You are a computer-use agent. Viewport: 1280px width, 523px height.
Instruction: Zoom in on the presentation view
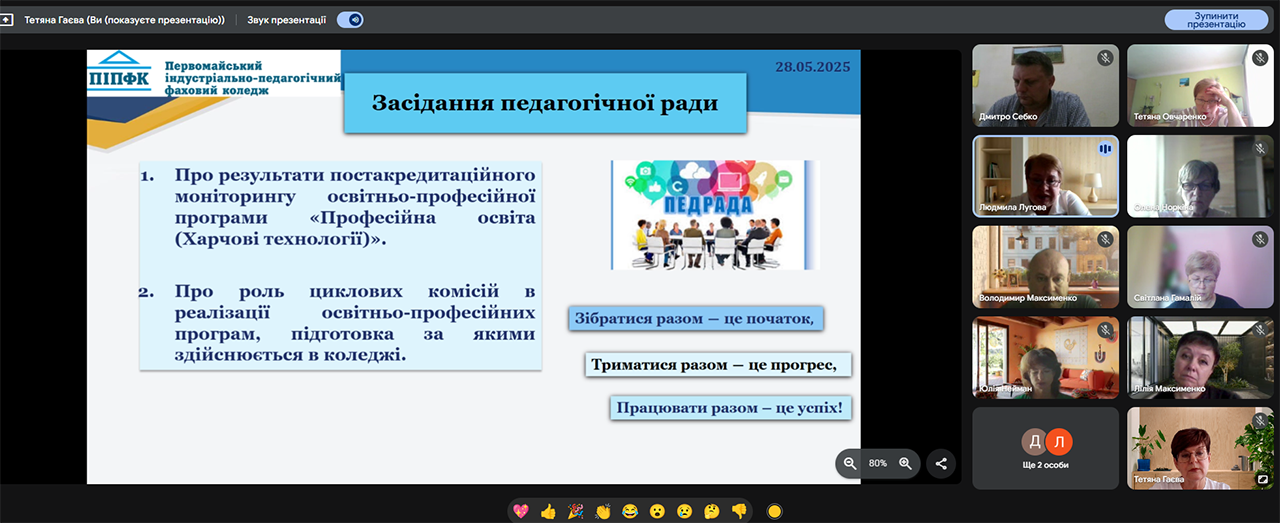pyautogui.click(x=905, y=463)
